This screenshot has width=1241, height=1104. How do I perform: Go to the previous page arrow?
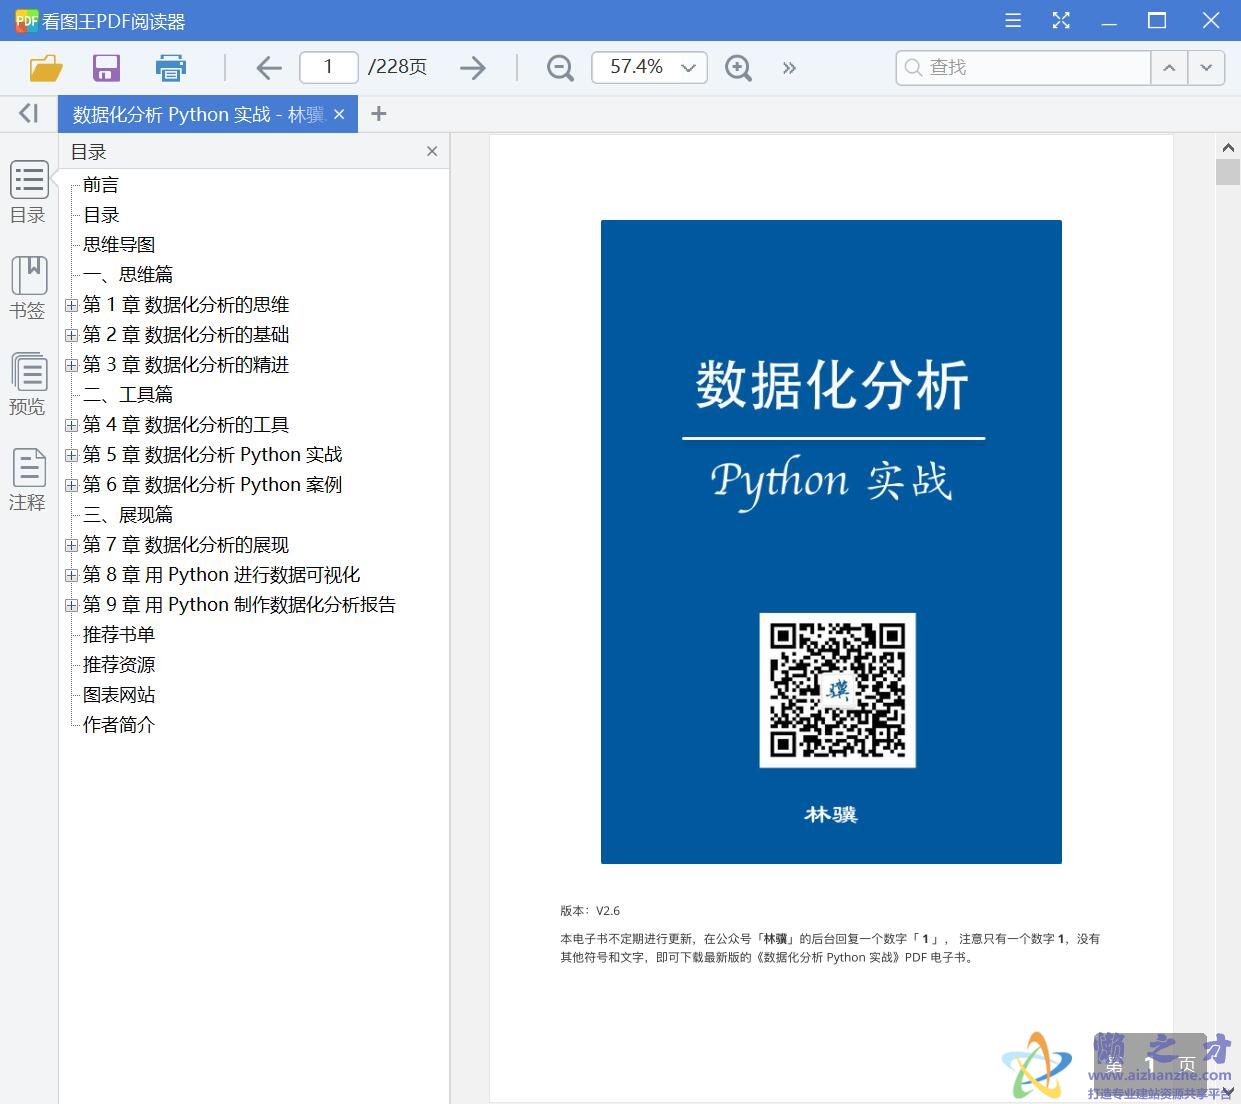coord(268,67)
